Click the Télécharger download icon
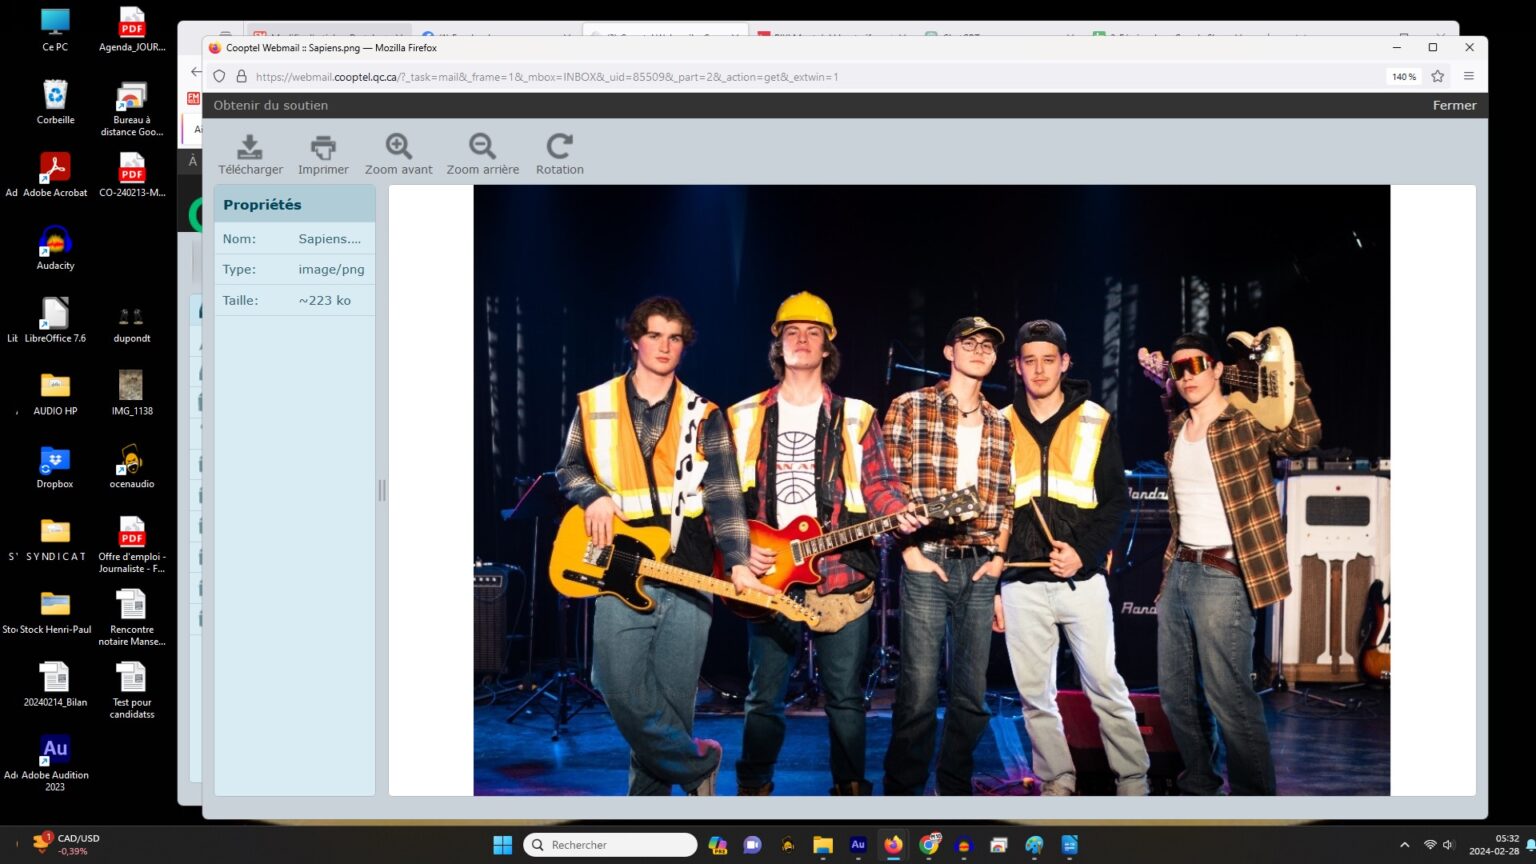1536x864 pixels. coord(250,147)
